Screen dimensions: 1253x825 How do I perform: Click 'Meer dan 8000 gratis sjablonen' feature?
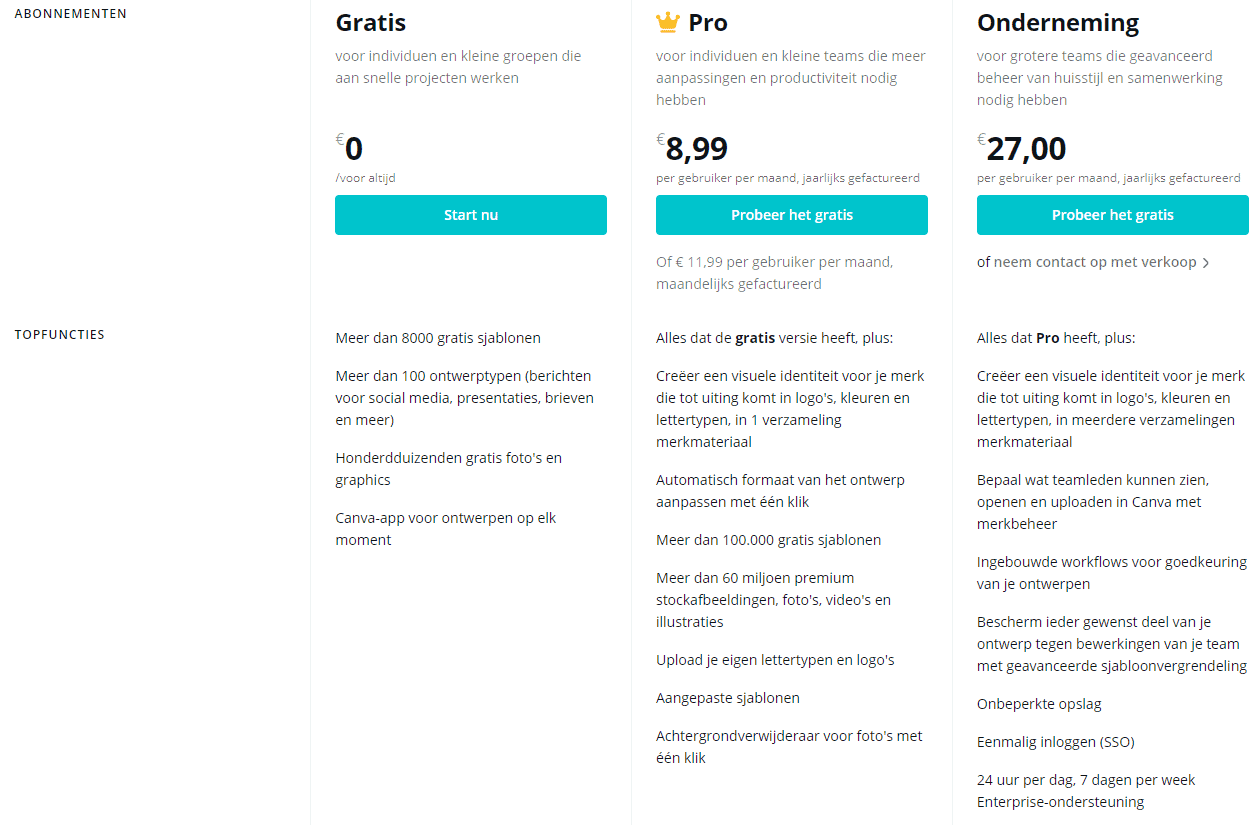438,338
